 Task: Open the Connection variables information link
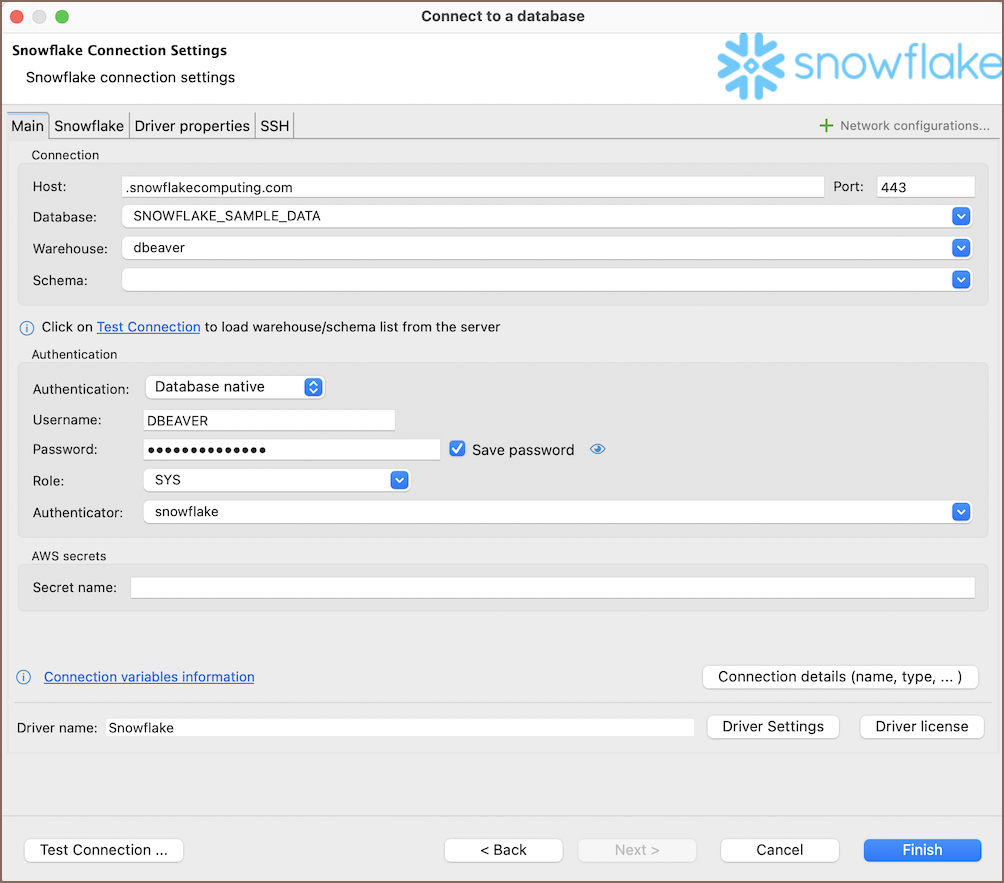pyautogui.click(x=149, y=677)
